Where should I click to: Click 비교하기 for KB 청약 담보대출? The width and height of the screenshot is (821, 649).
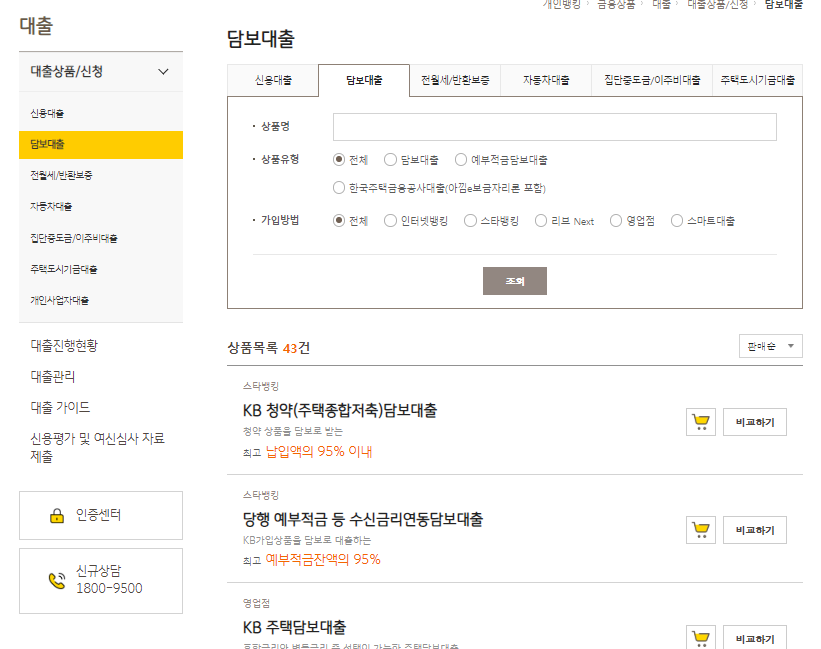[x=755, y=421]
